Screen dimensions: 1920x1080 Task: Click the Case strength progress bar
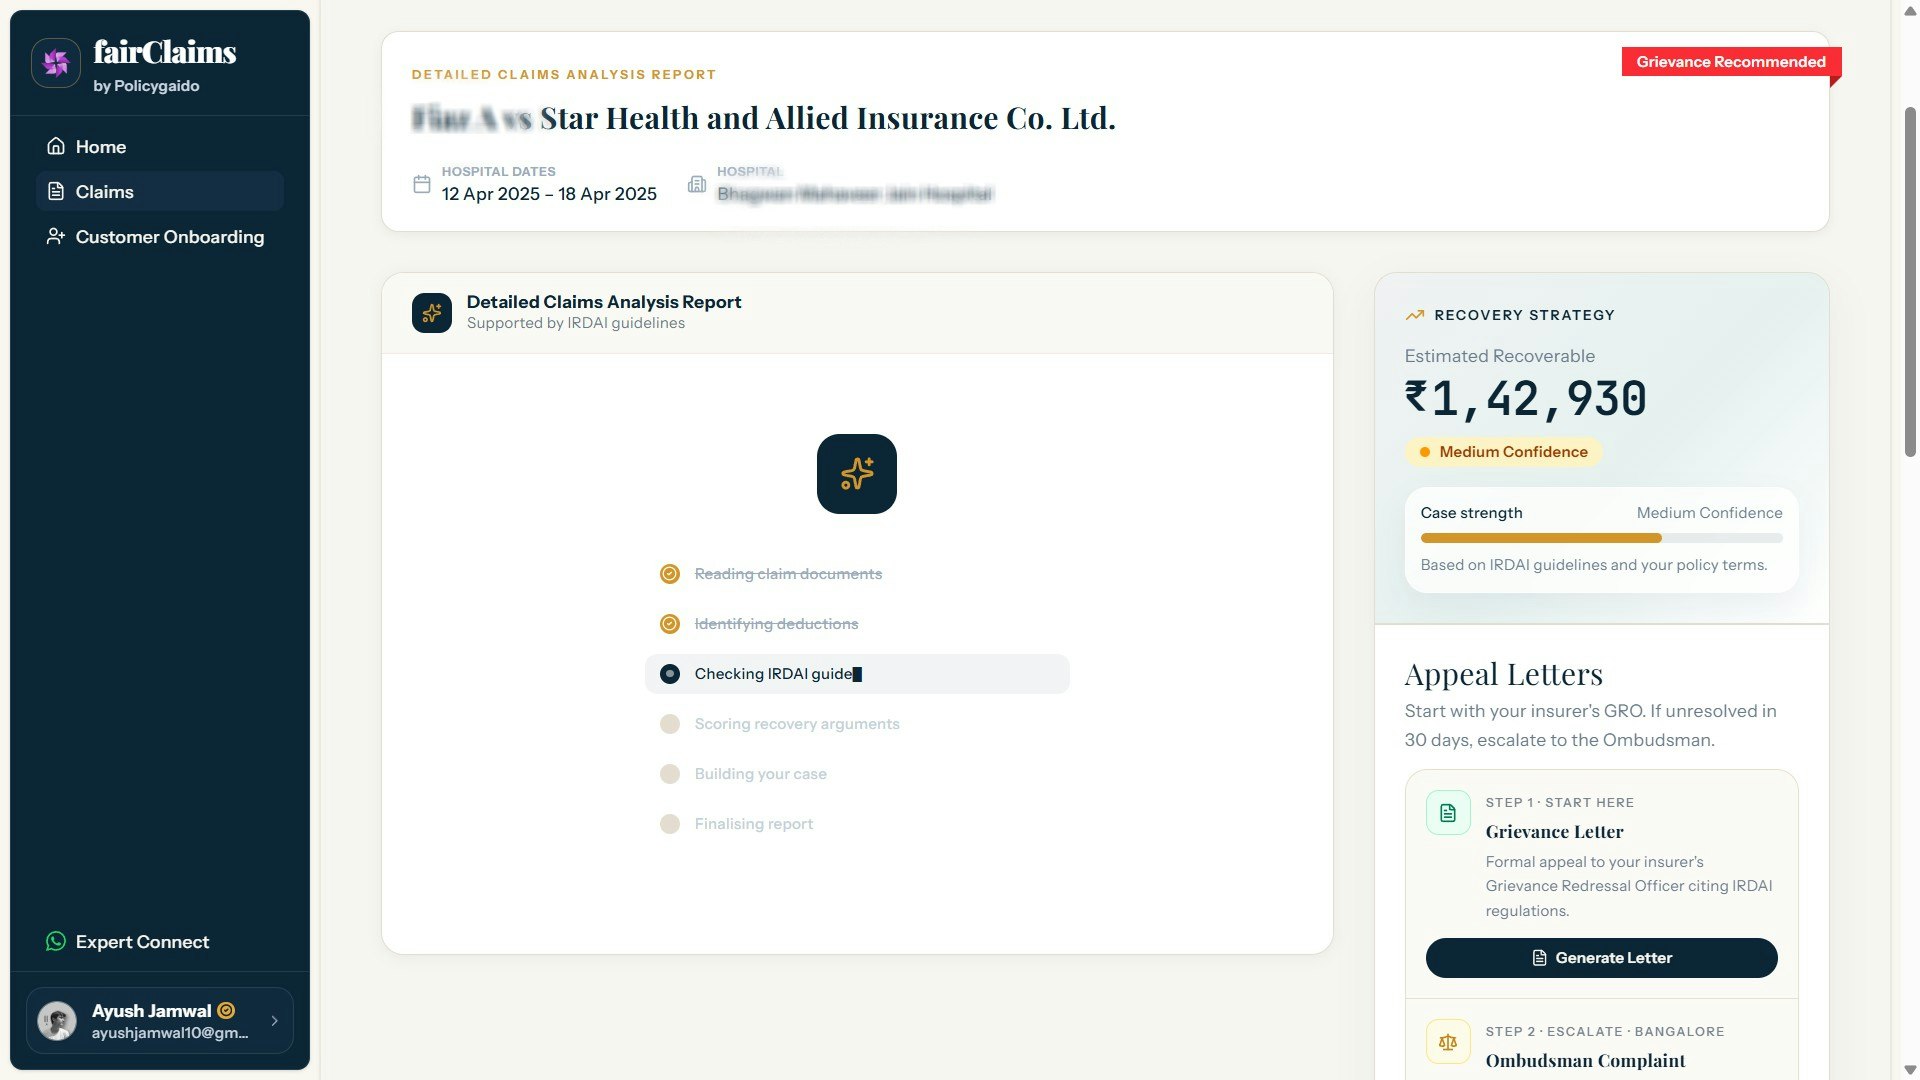coord(1600,538)
